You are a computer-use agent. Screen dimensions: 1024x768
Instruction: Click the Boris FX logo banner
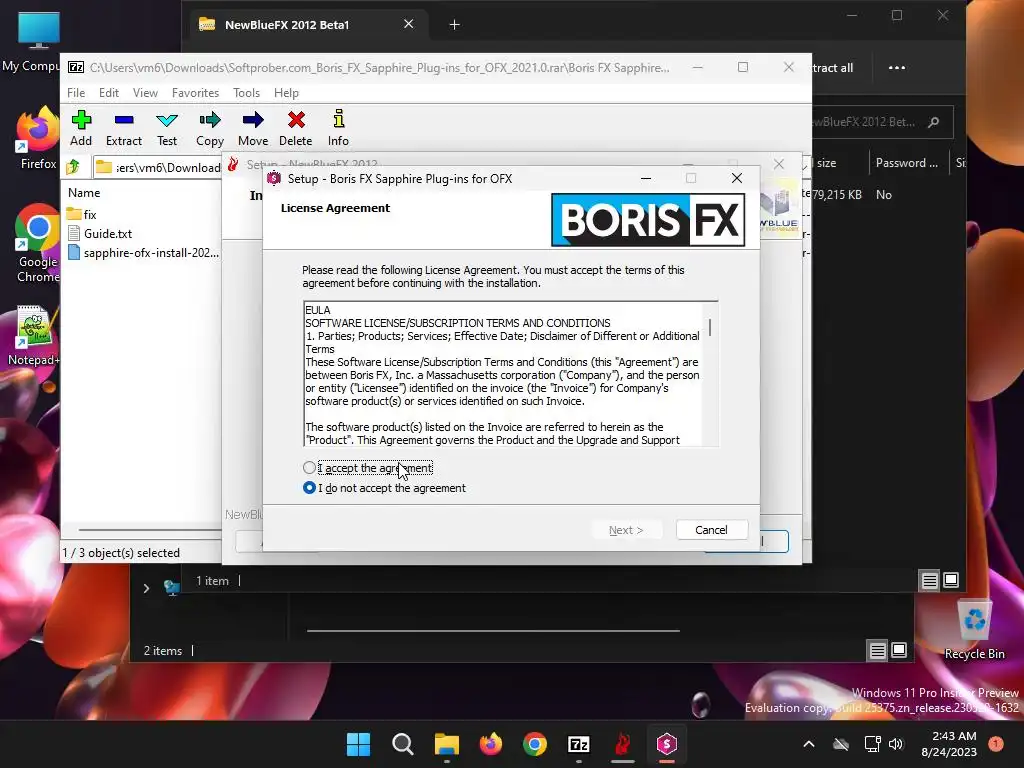click(x=648, y=219)
